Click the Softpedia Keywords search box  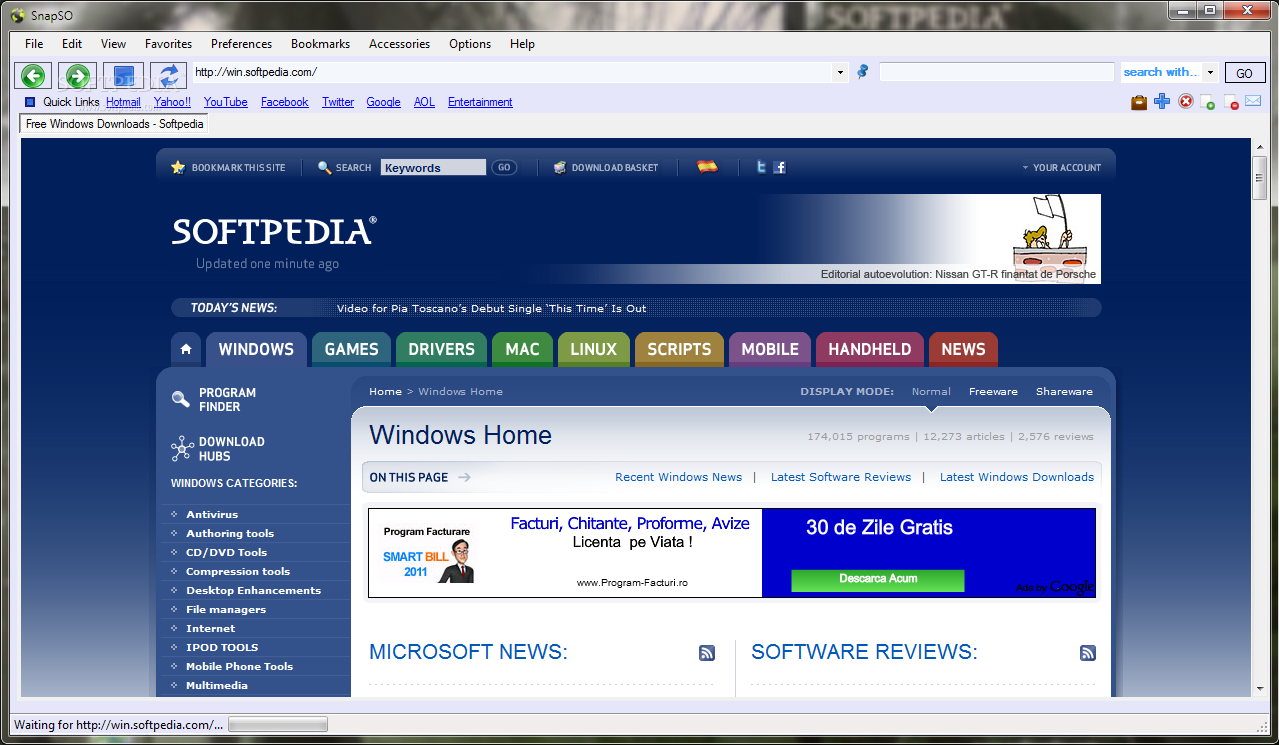[x=433, y=167]
